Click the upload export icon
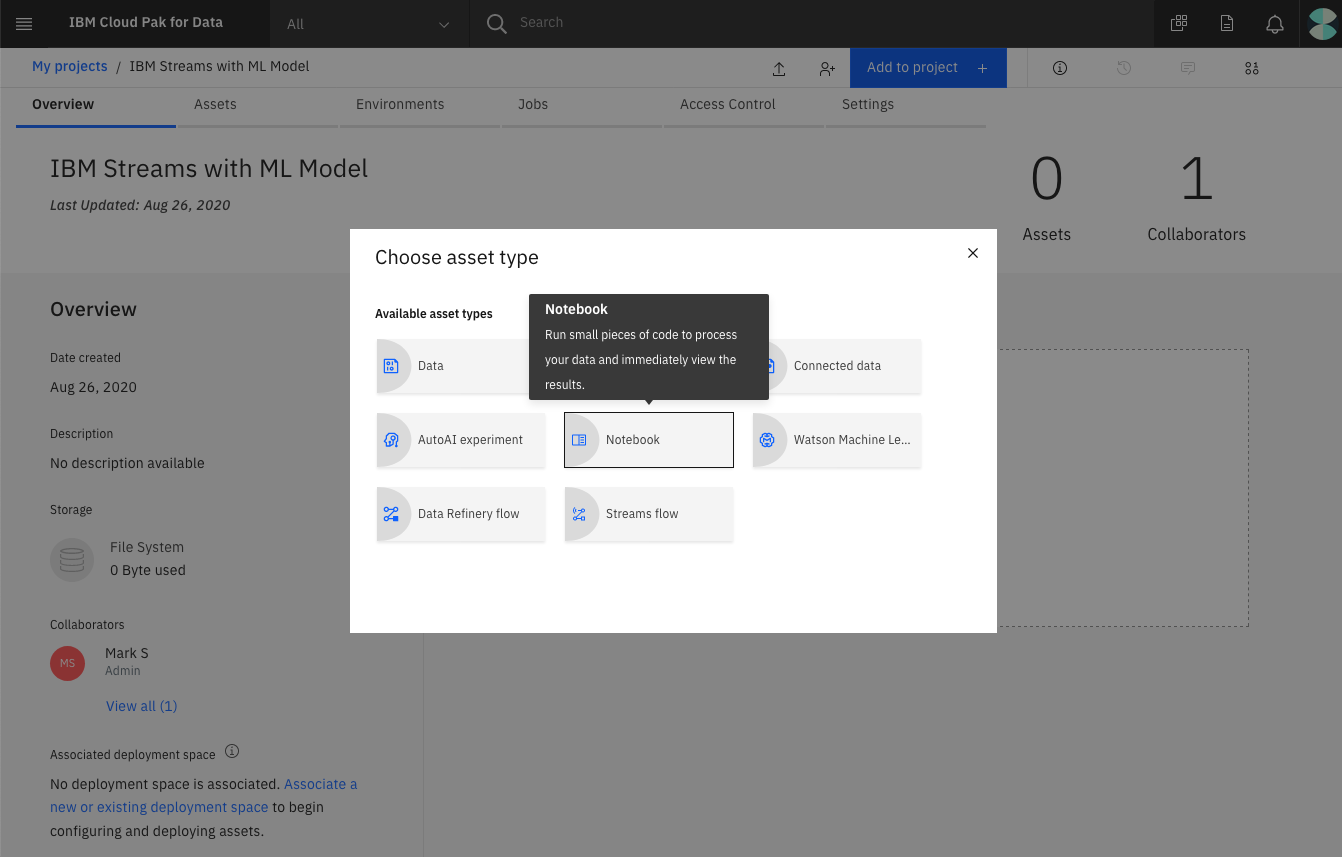Viewport: 1342px width, 857px height. pos(779,69)
